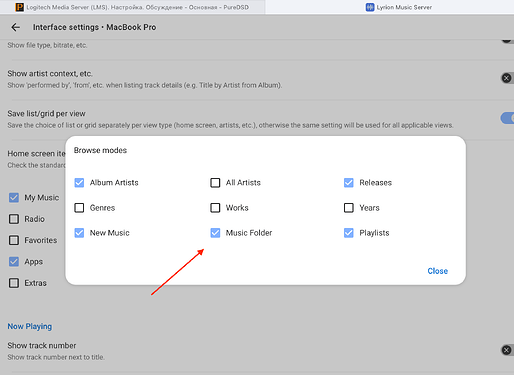Check the All Artists checkbox
Viewport: 514px width, 375px height.
215,183
